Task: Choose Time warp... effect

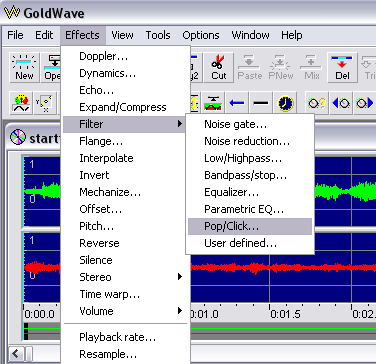Action: 124,294
